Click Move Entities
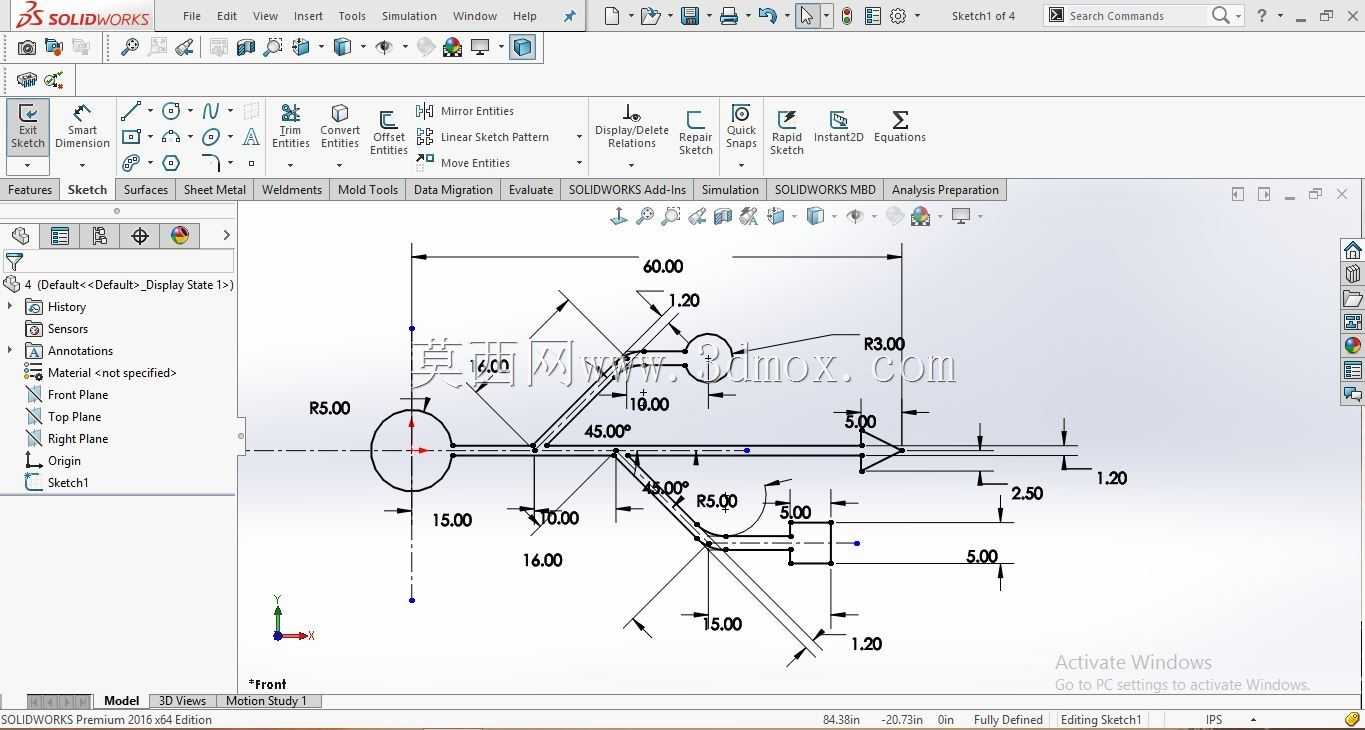The image size is (1365, 730). point(463,163)
